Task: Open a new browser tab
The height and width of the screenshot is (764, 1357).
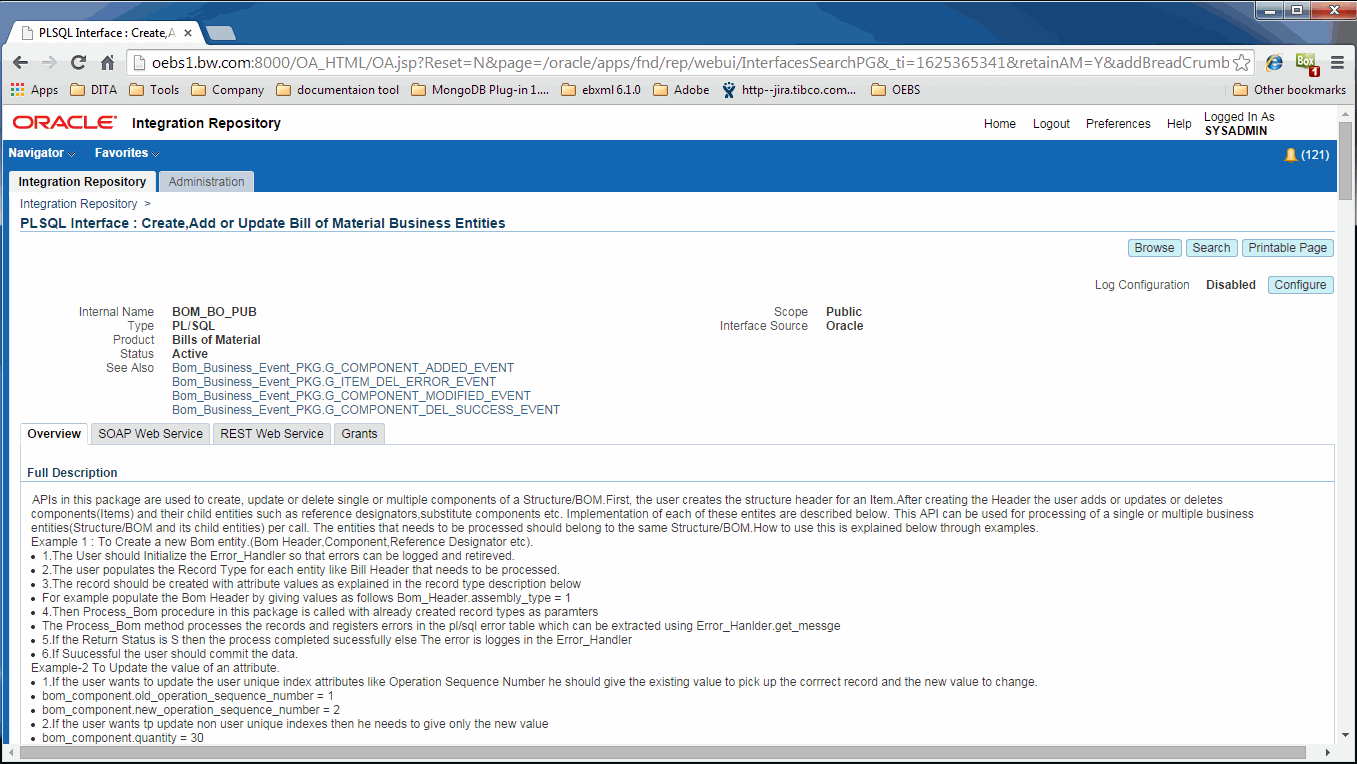Action: click(220, 32)
